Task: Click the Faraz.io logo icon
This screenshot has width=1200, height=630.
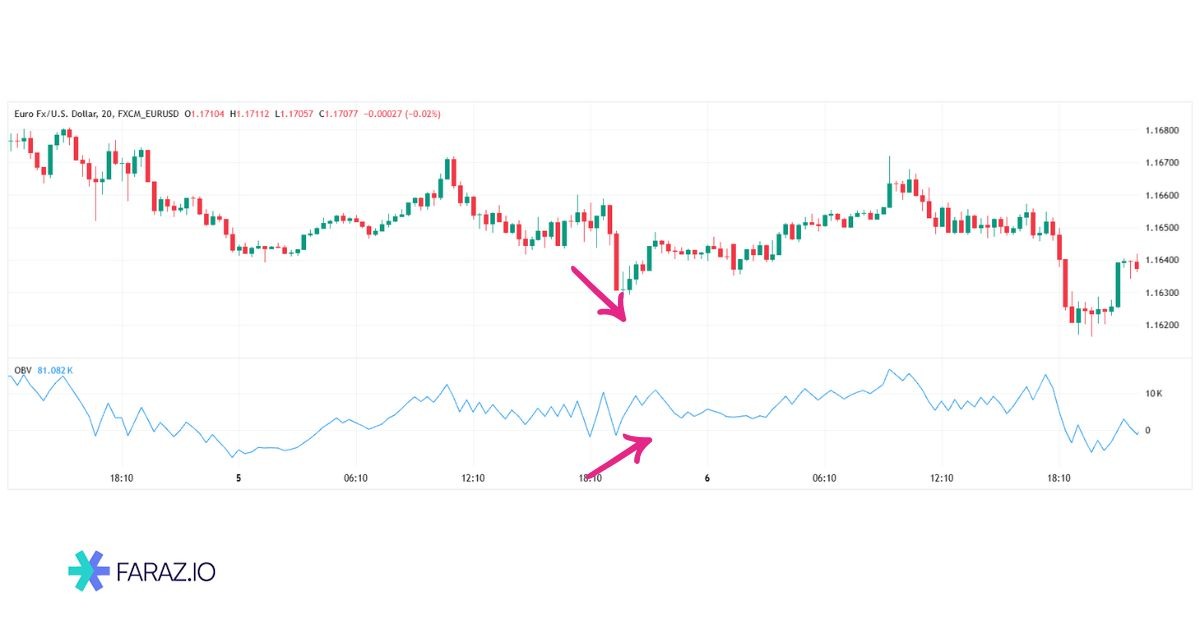Action: [x=88, y=571]
